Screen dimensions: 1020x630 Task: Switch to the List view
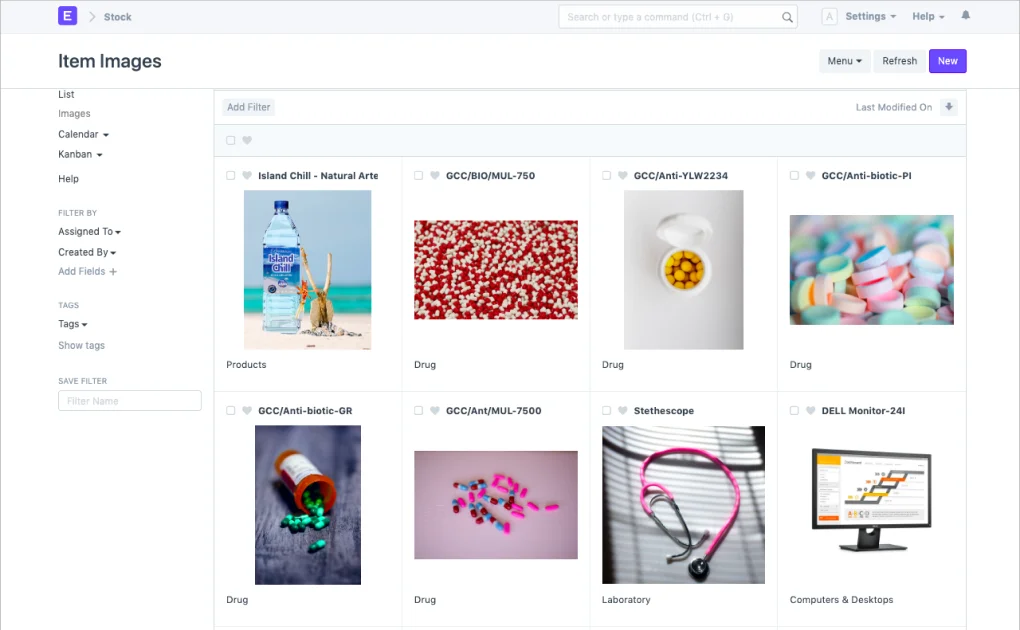point(66,94)
